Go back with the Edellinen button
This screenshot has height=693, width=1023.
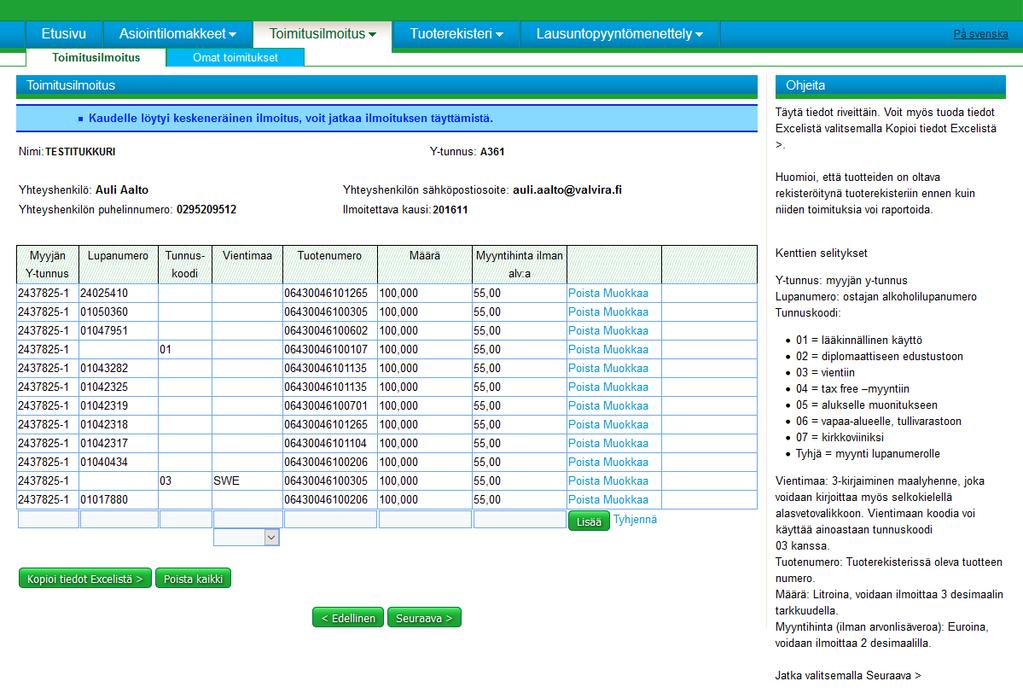pyautogui.click(x=348, y=618)
